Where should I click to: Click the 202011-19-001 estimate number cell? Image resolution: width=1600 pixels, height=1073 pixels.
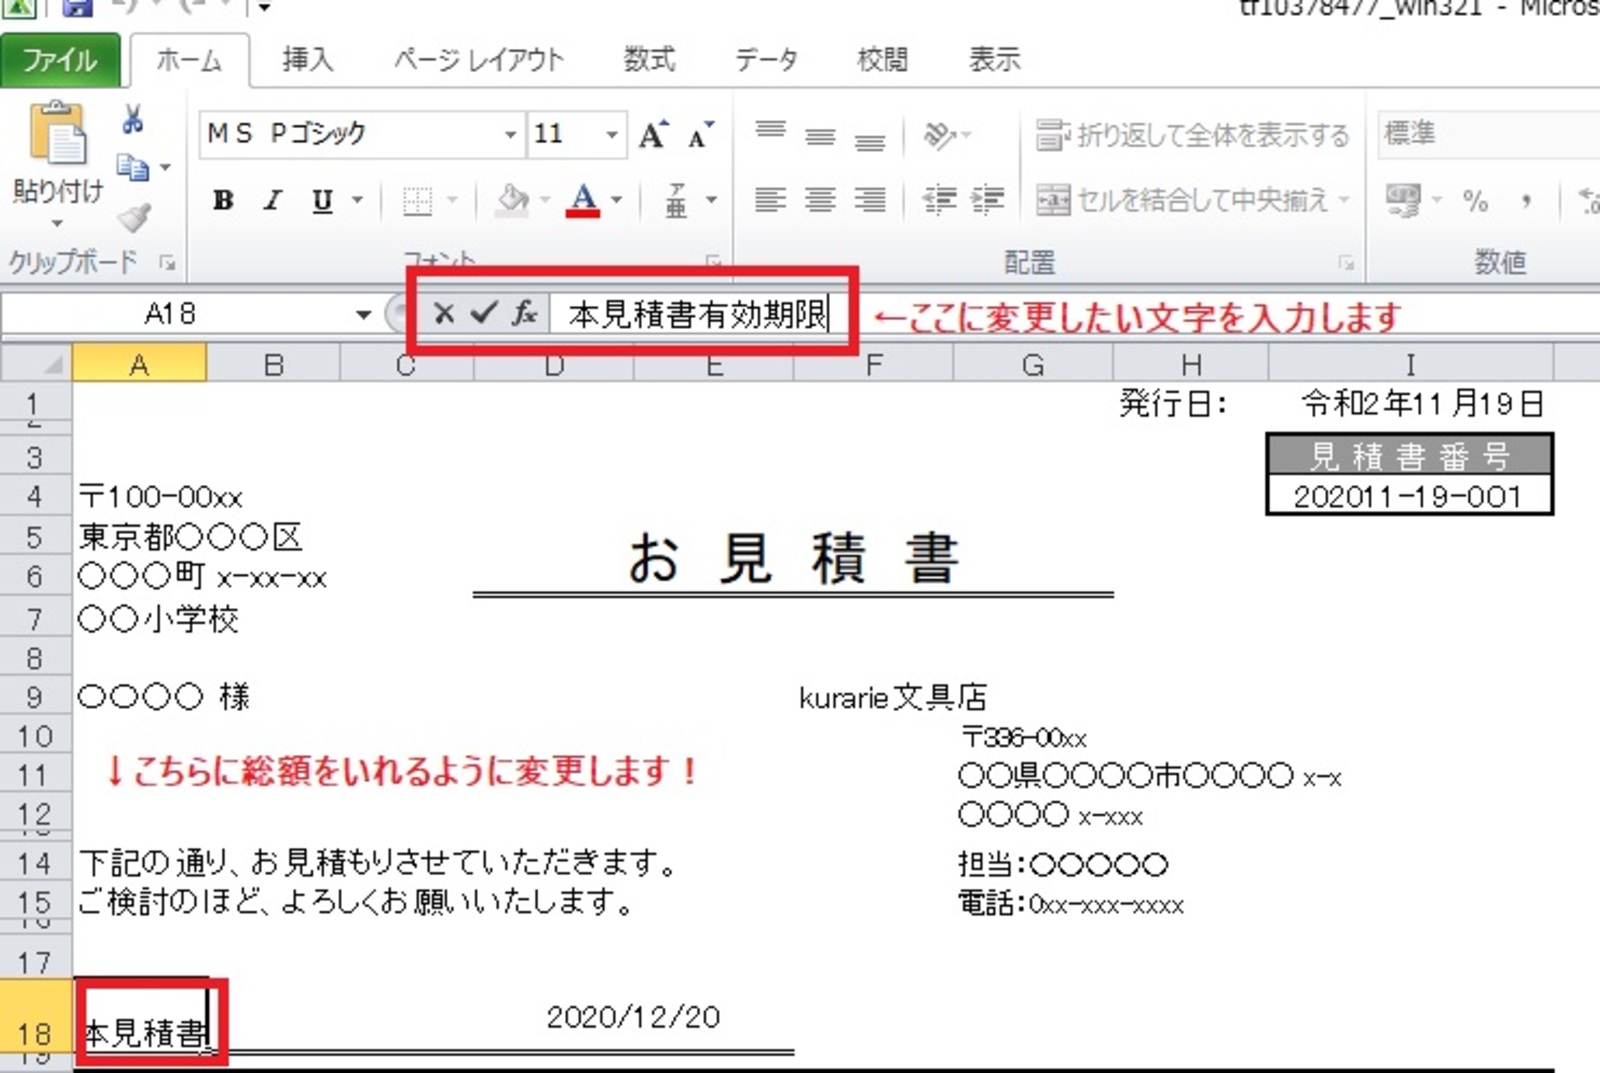(x=1408, y=496)
